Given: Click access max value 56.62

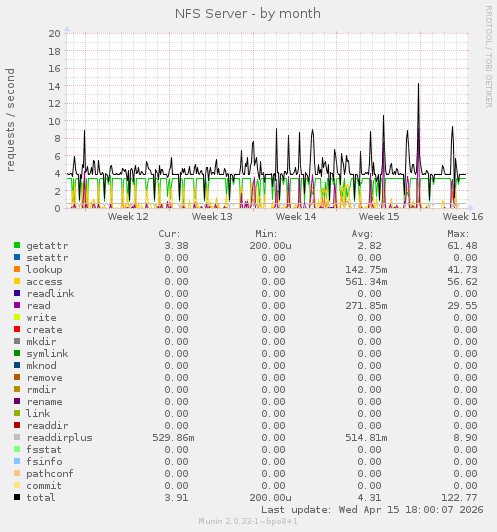Looking at the screenshot, I should pos(462,282).
